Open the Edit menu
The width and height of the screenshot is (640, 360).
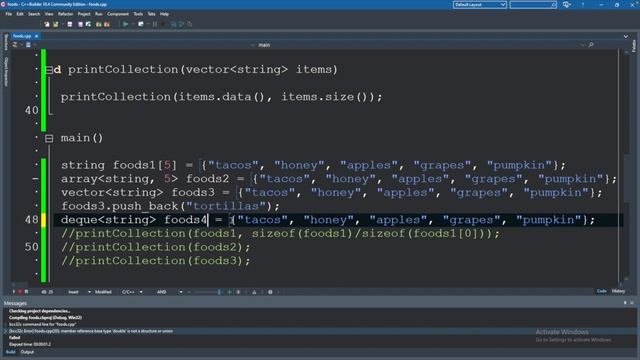20,14
